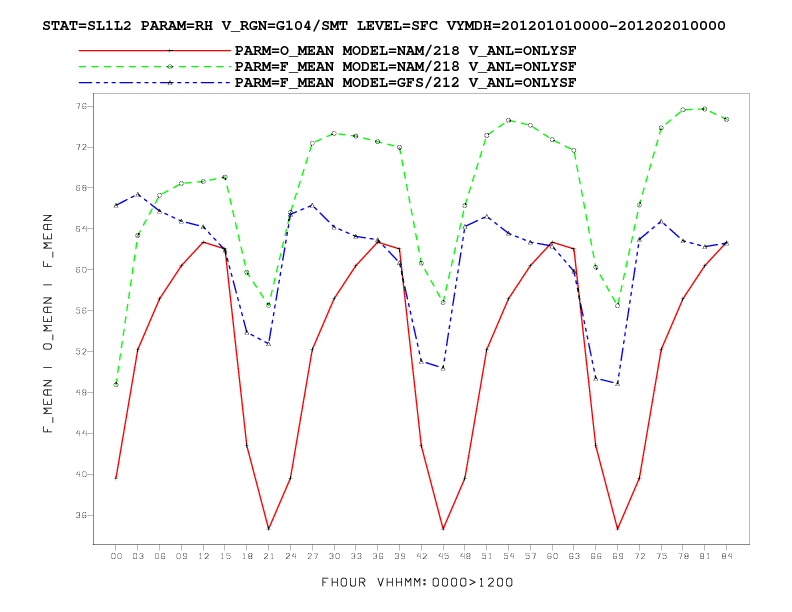Click the dash-dot blue legend line sample

pos(155,83)
